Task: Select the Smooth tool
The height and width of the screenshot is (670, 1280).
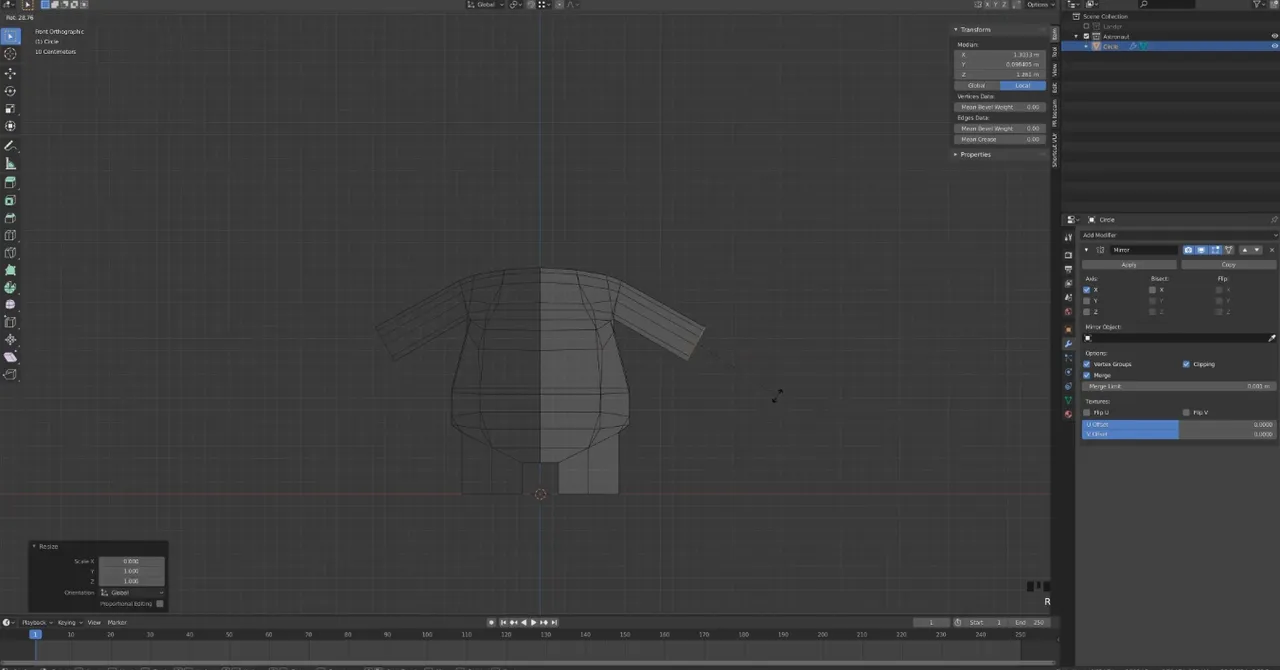Action: click(x=10, y=305)
